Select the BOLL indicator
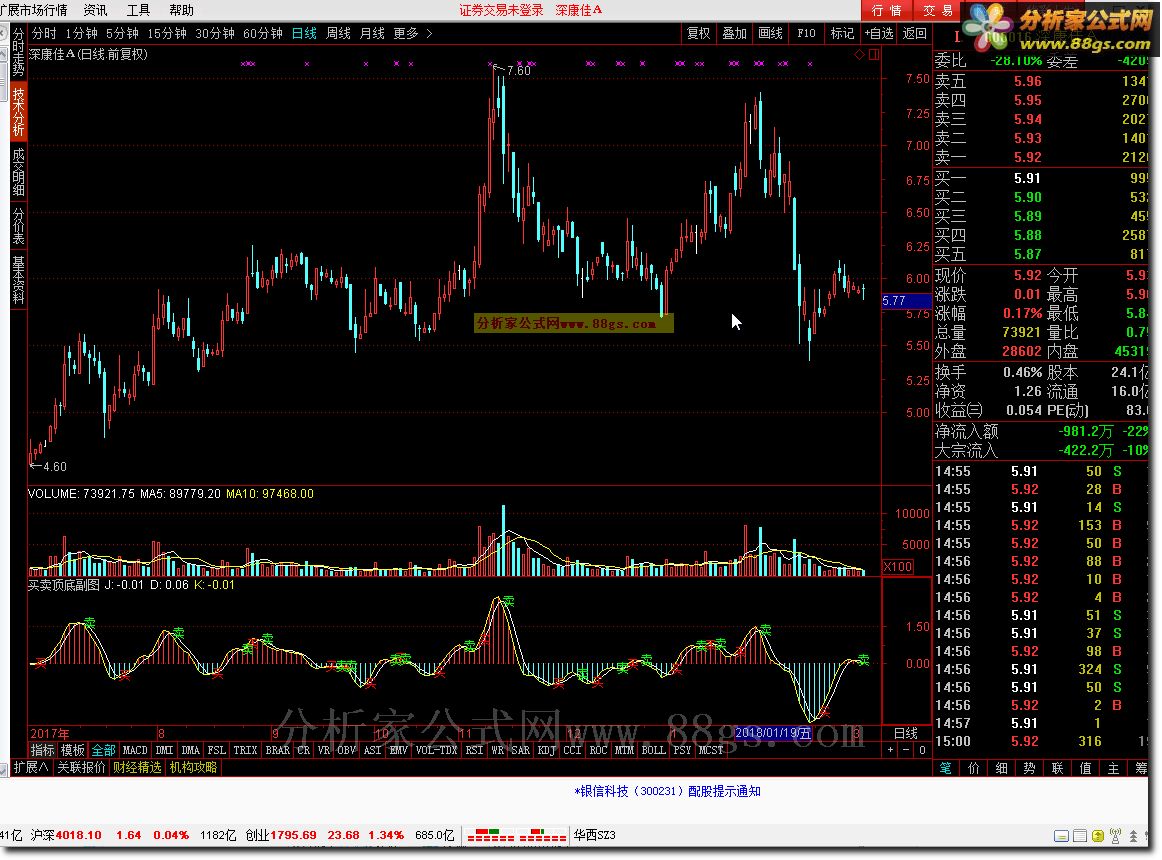1162x860 pixels. [x=653, y=750]
